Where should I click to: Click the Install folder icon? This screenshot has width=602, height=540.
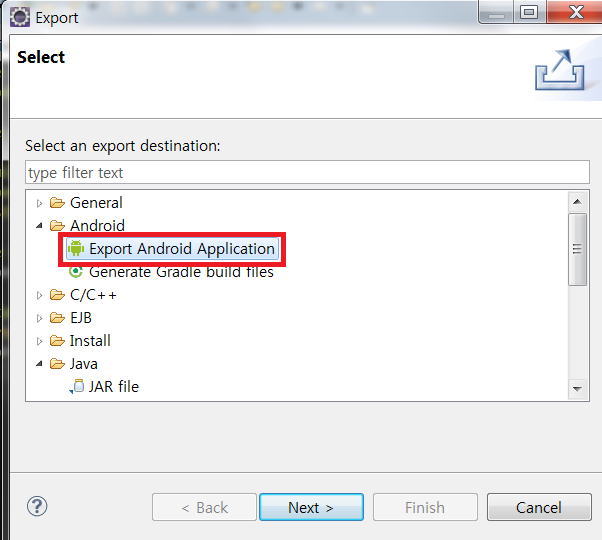pyautogui.click(x=57, y=341)
